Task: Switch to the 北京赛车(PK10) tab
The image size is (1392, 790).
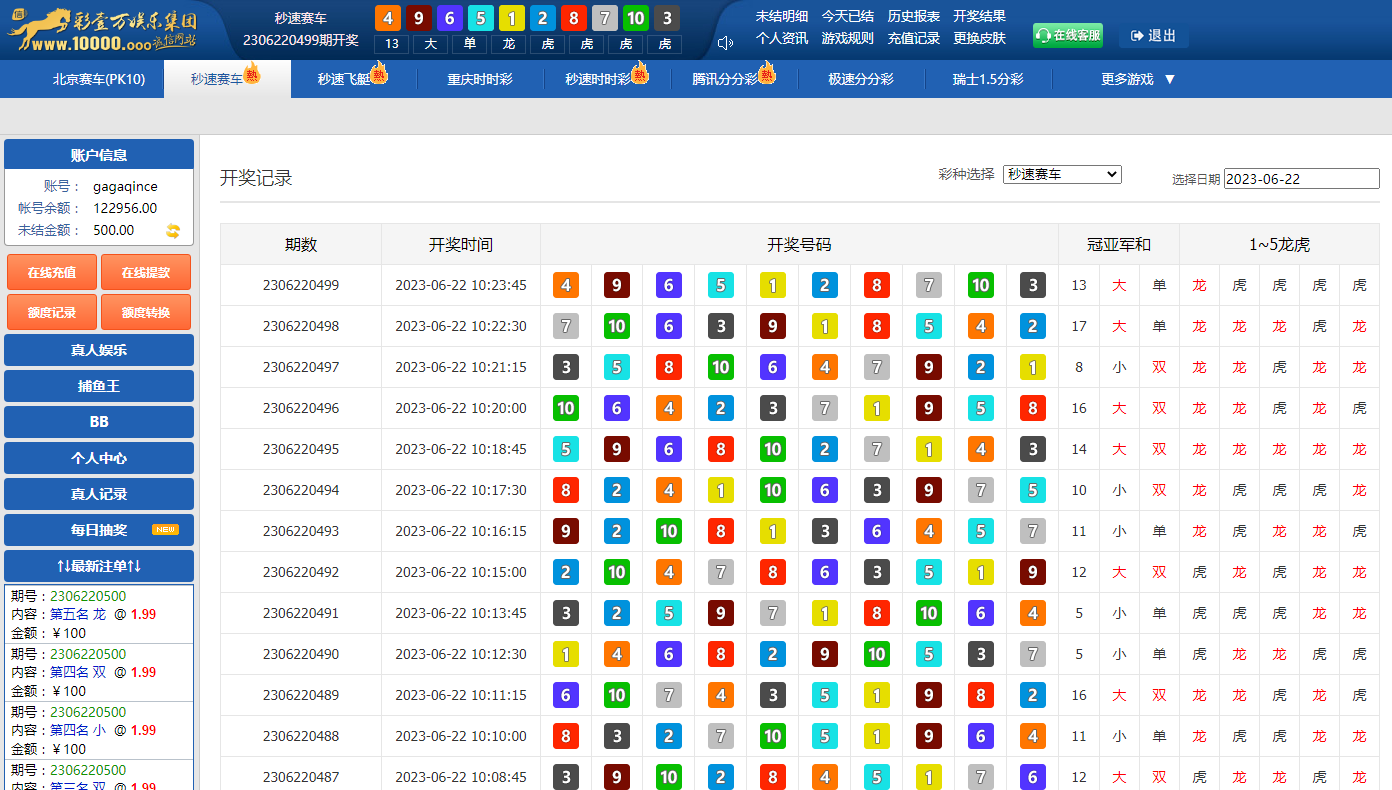Action: (x=99, y=79)
